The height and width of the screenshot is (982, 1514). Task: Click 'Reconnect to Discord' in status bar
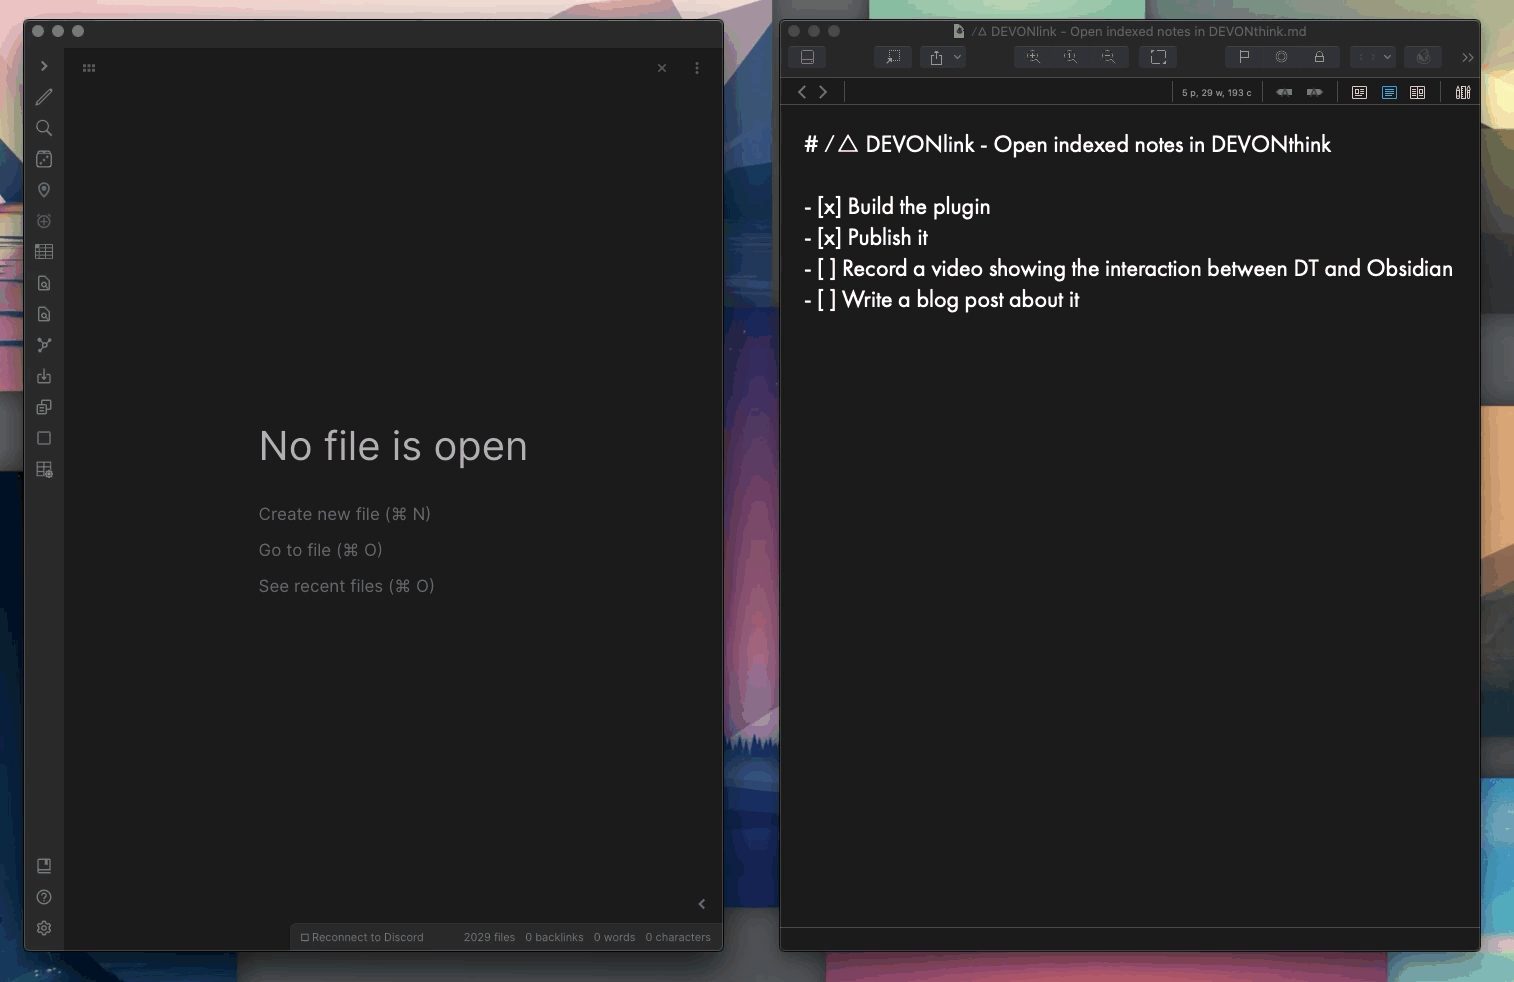click(362, 937)
